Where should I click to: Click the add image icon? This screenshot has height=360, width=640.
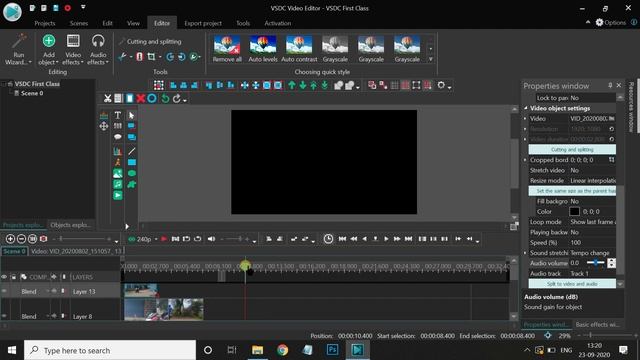[x=118, y=173]
